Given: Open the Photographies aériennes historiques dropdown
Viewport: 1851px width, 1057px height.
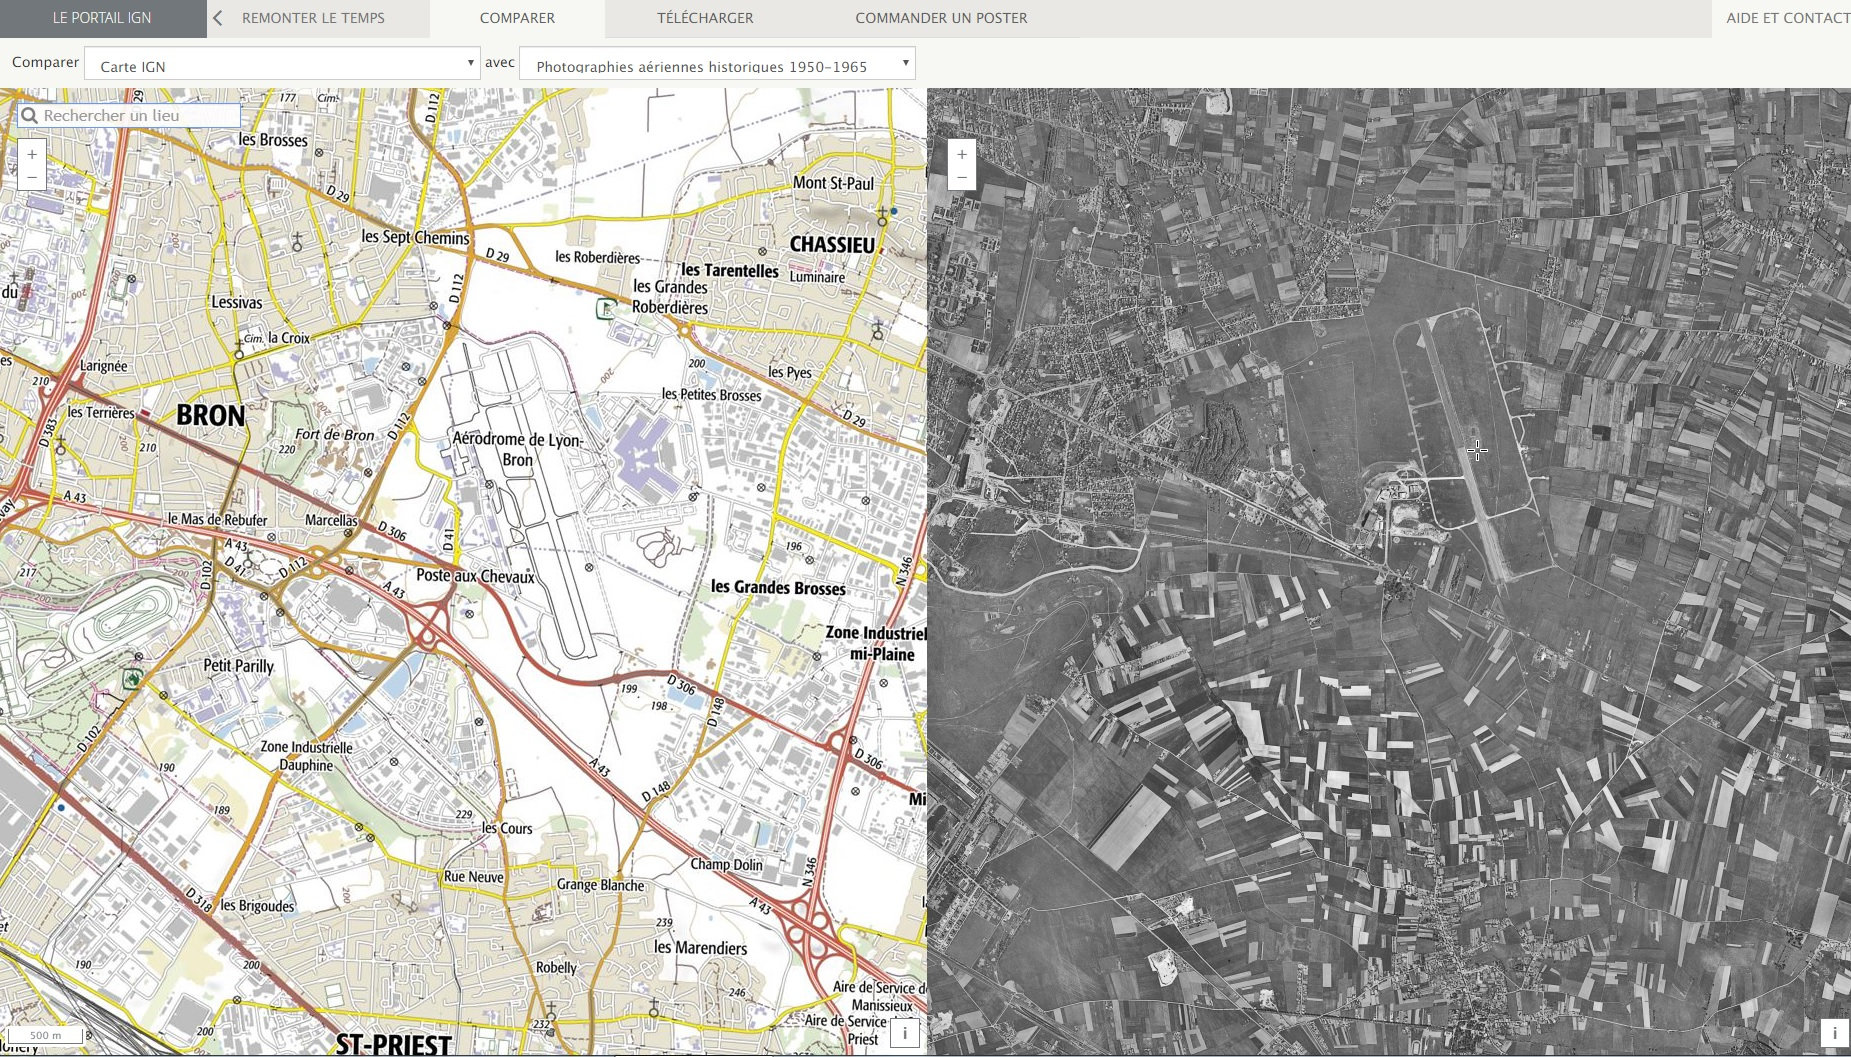Looking at the screenshot, I should pos(717,64).
